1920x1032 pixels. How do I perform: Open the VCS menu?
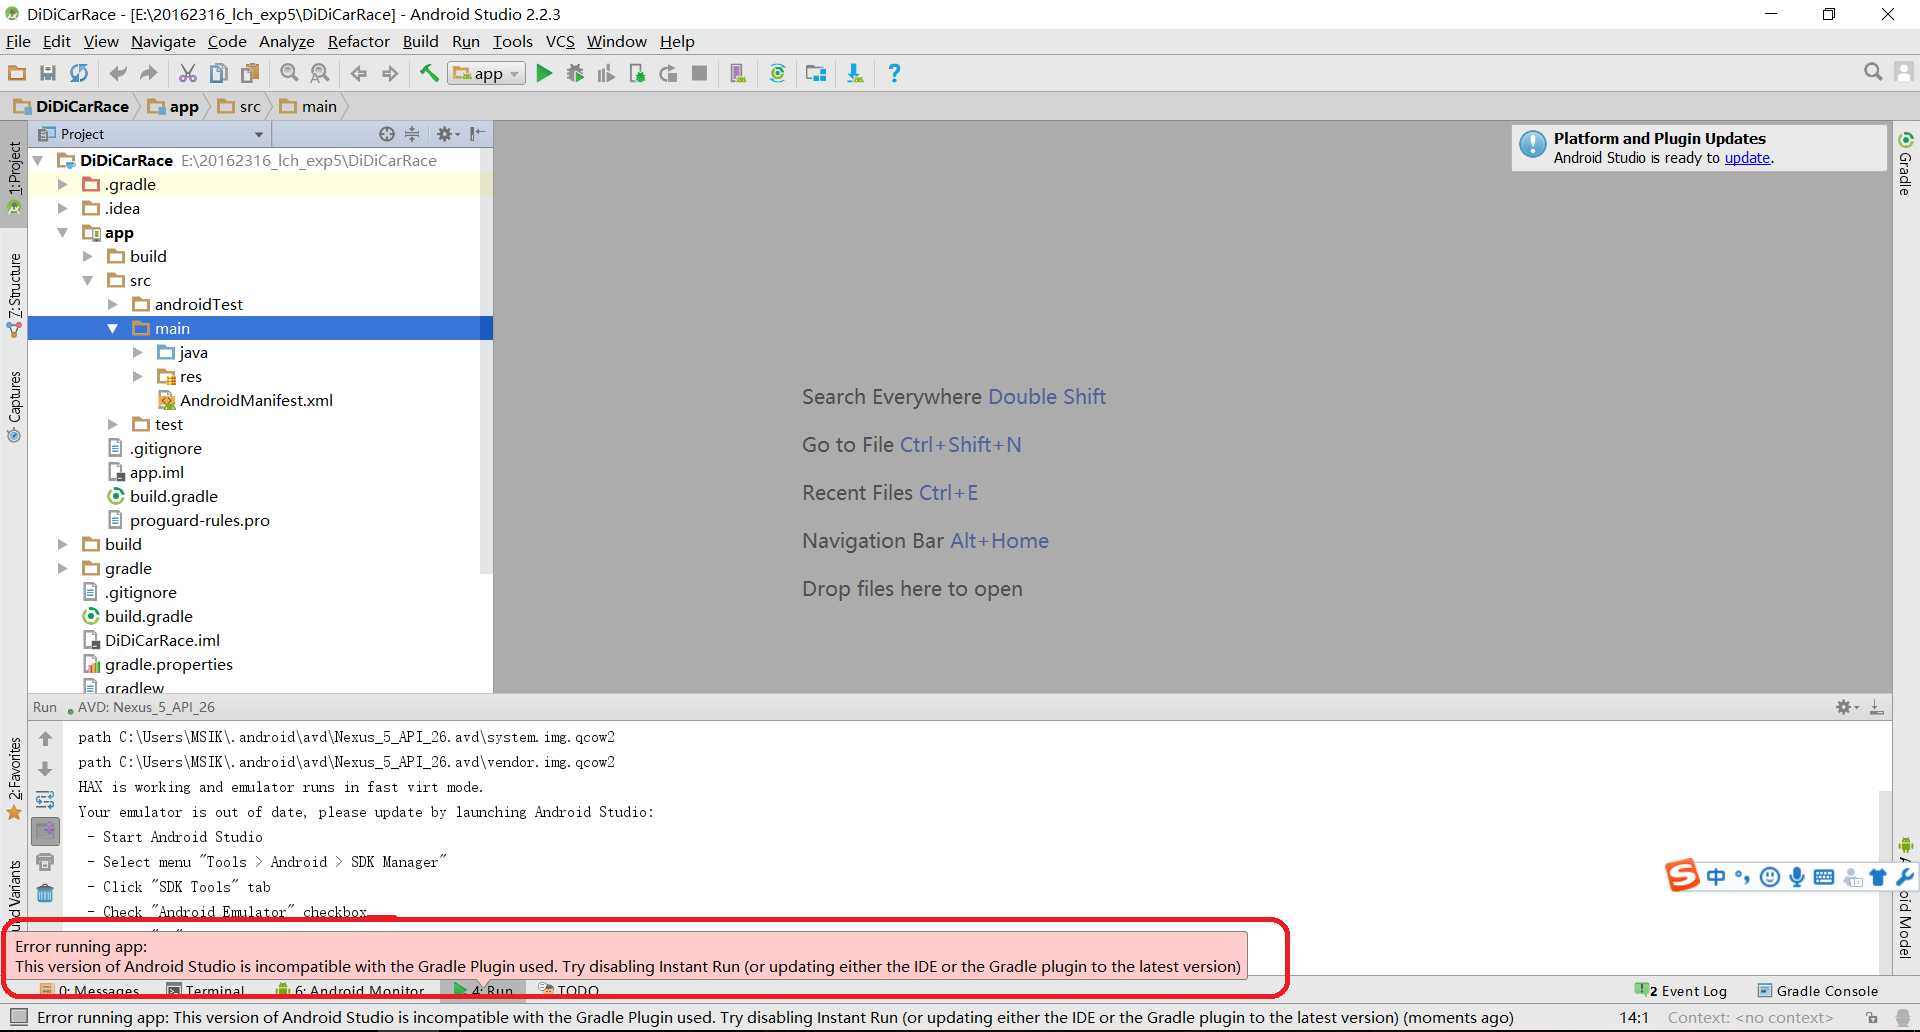click(x=560, y=41)
